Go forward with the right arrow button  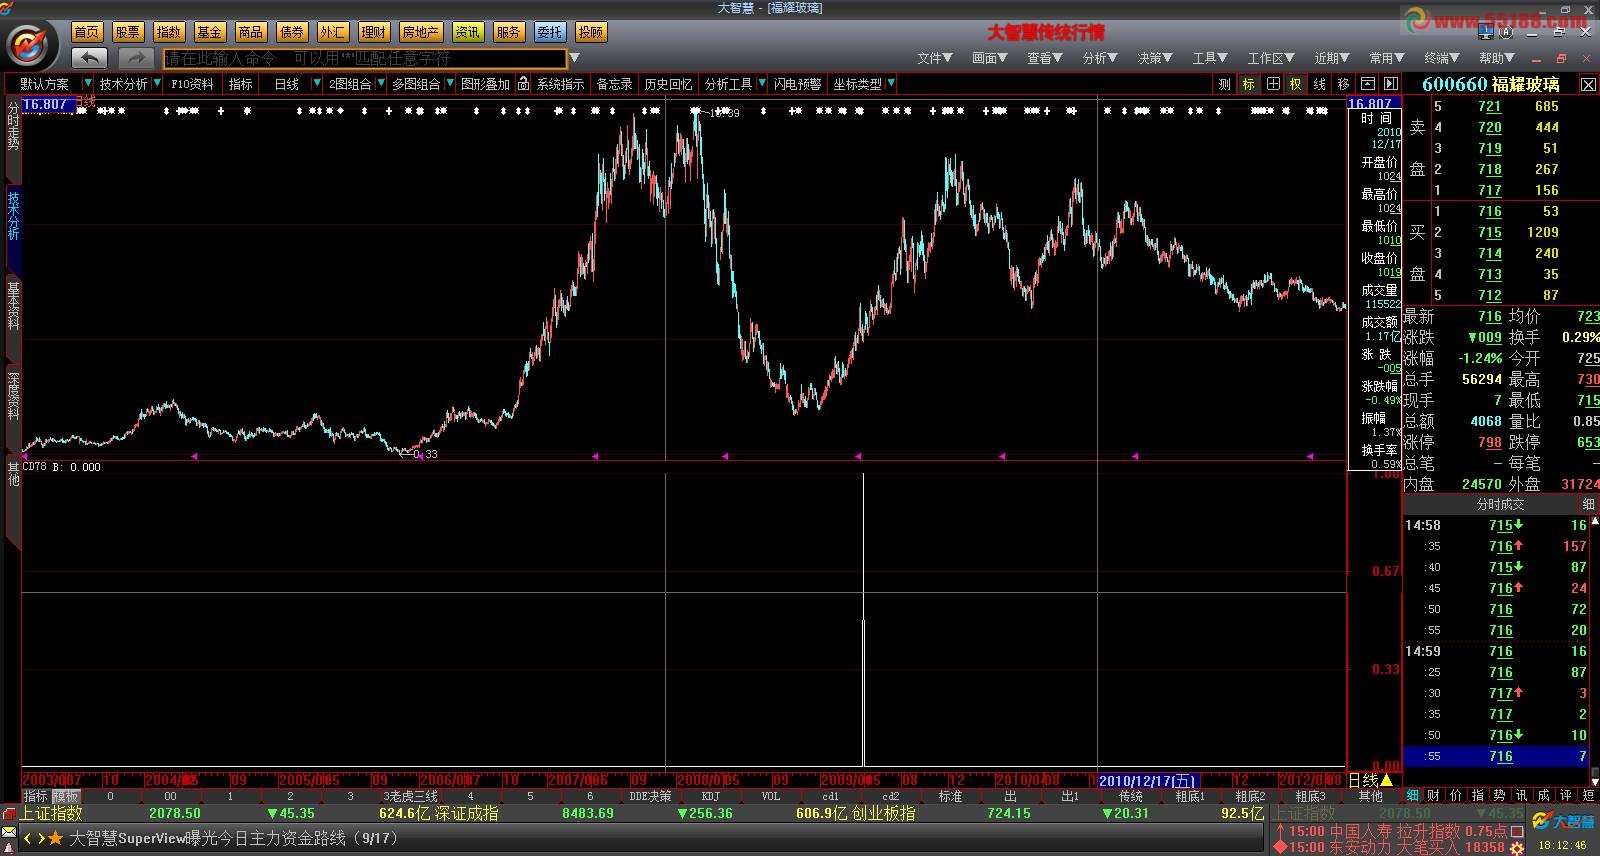tap(136, 58)
